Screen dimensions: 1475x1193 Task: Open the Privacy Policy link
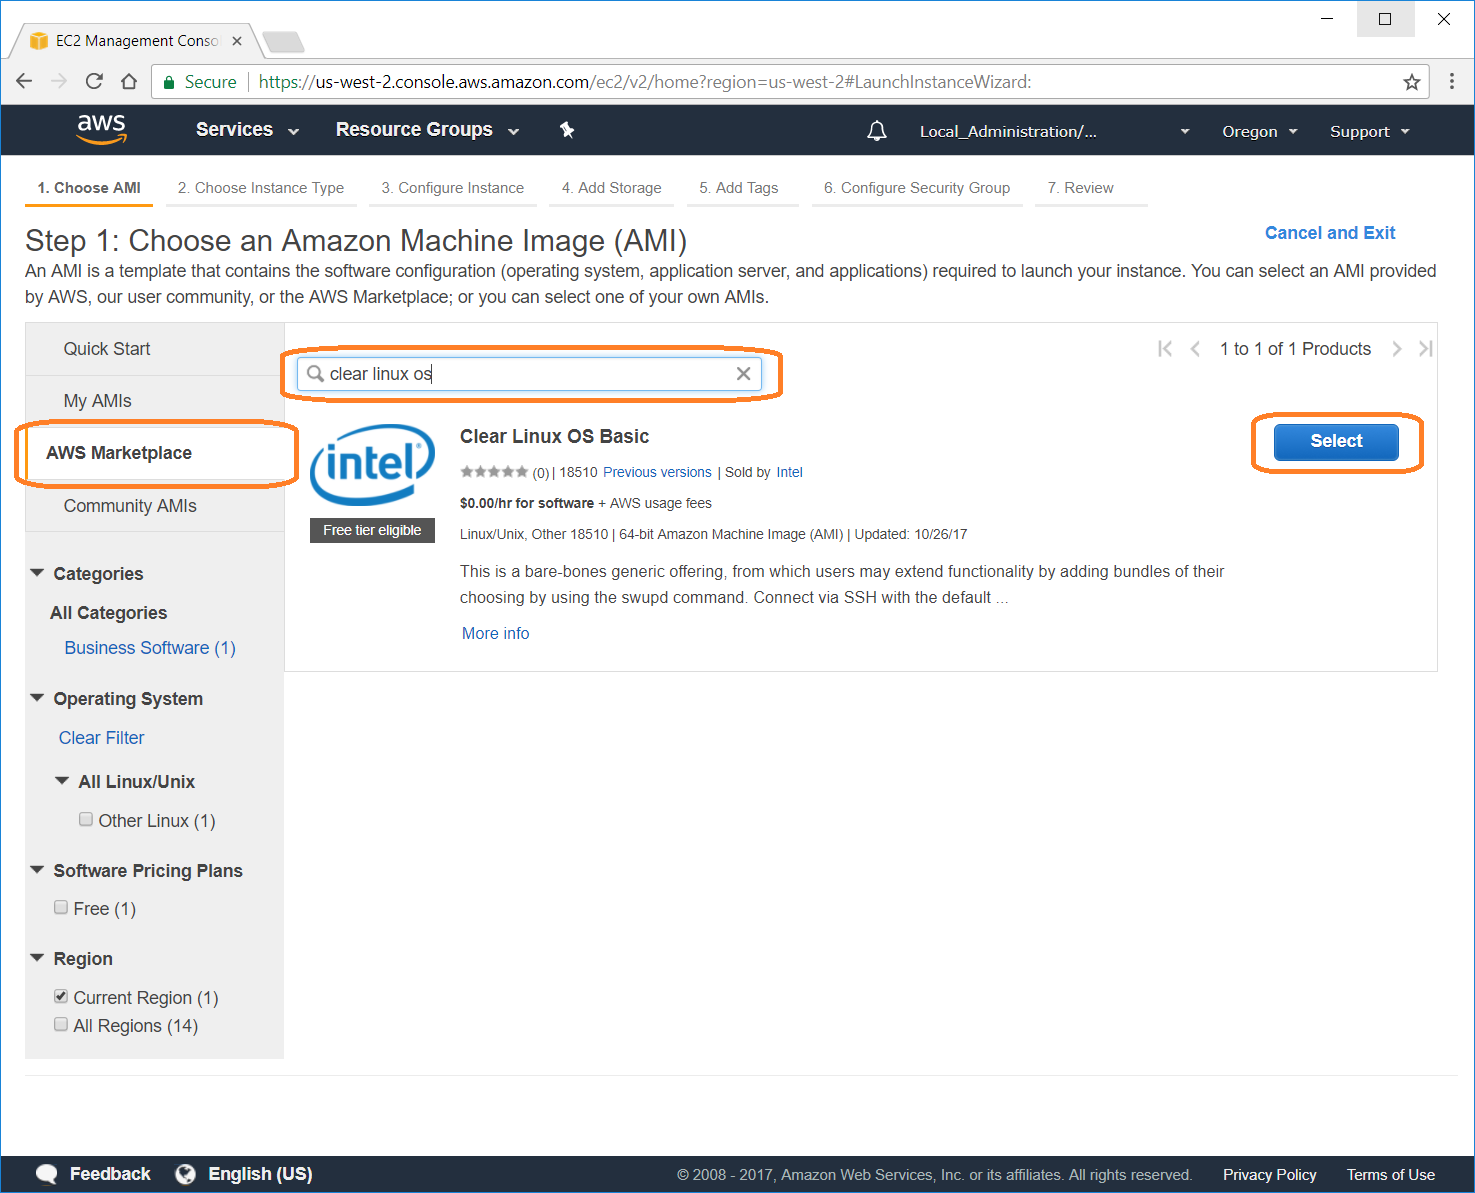pos(1269,1175)
